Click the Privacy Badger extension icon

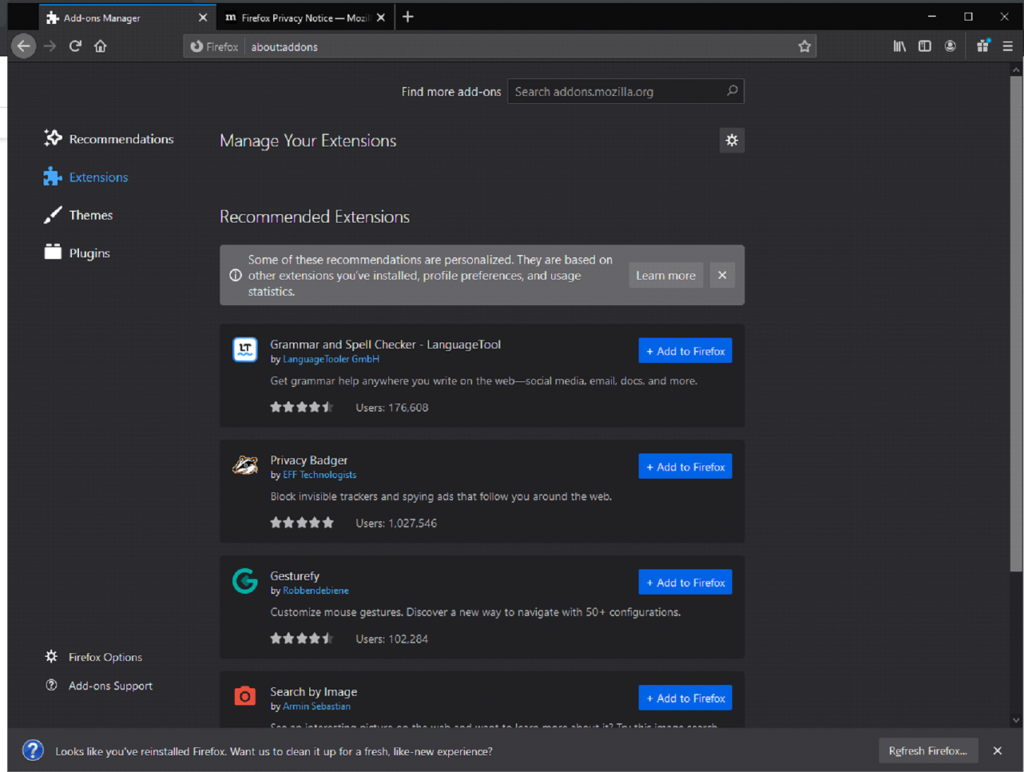click(x=245, y=465)
